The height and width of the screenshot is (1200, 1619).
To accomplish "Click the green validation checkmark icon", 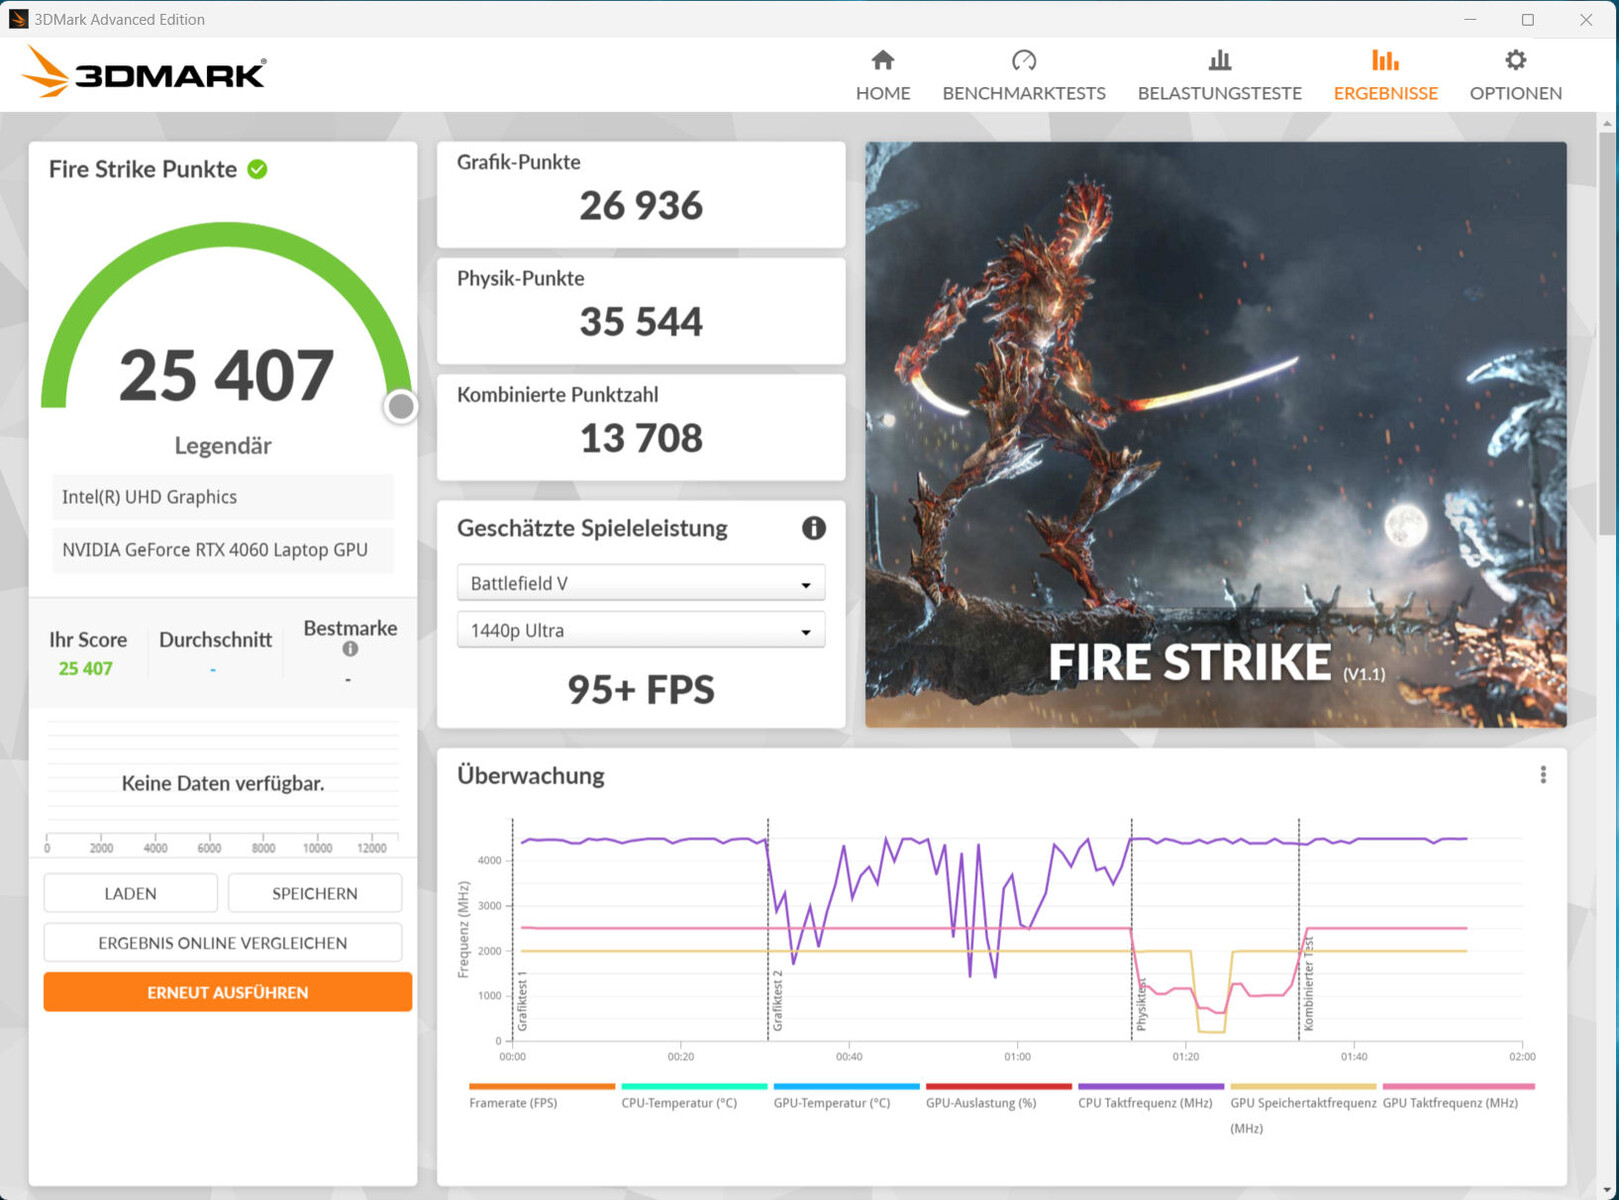I will coord(257,169).
